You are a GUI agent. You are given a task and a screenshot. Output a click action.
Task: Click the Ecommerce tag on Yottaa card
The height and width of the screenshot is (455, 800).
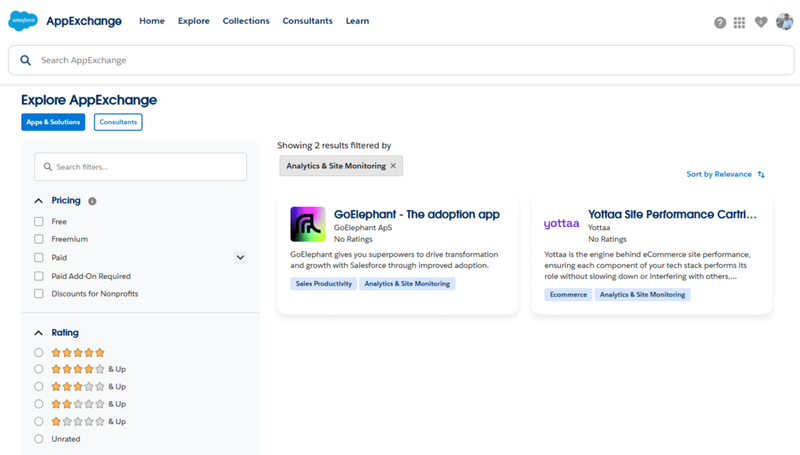pyautogui.click(x=568, y=294)
